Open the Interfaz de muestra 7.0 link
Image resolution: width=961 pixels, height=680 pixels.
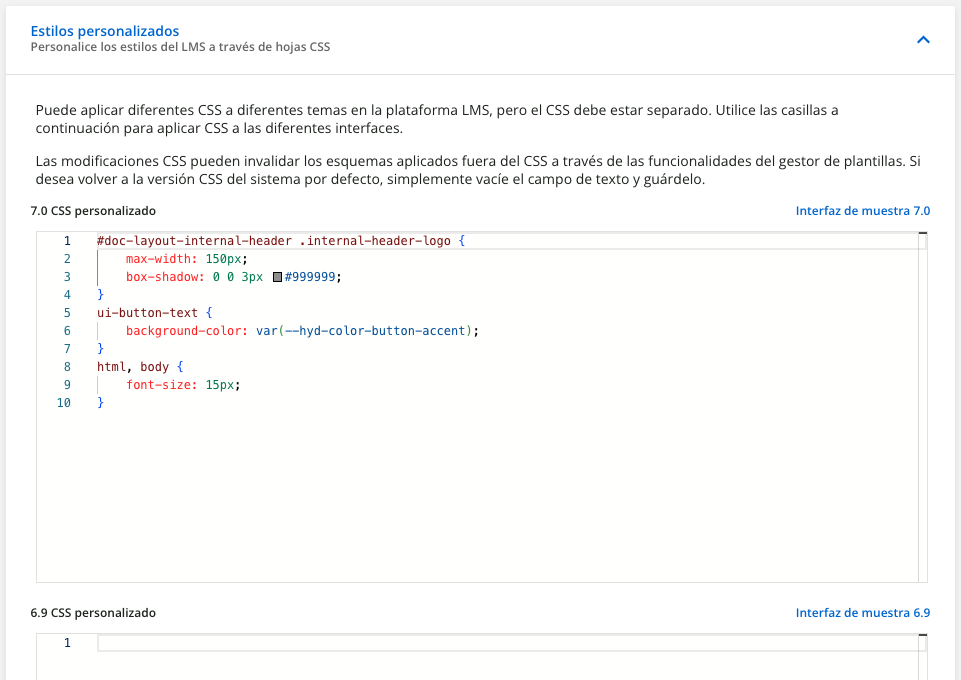click(x=862, y=211)
